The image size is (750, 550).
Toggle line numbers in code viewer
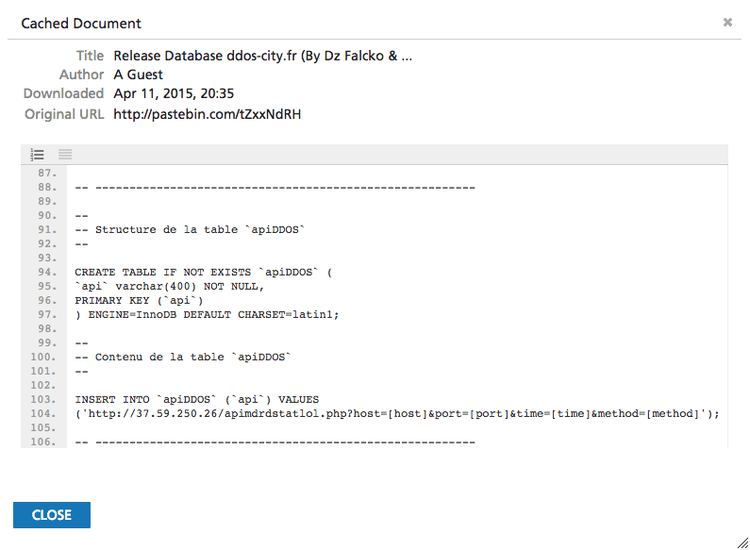click(38, 154)
